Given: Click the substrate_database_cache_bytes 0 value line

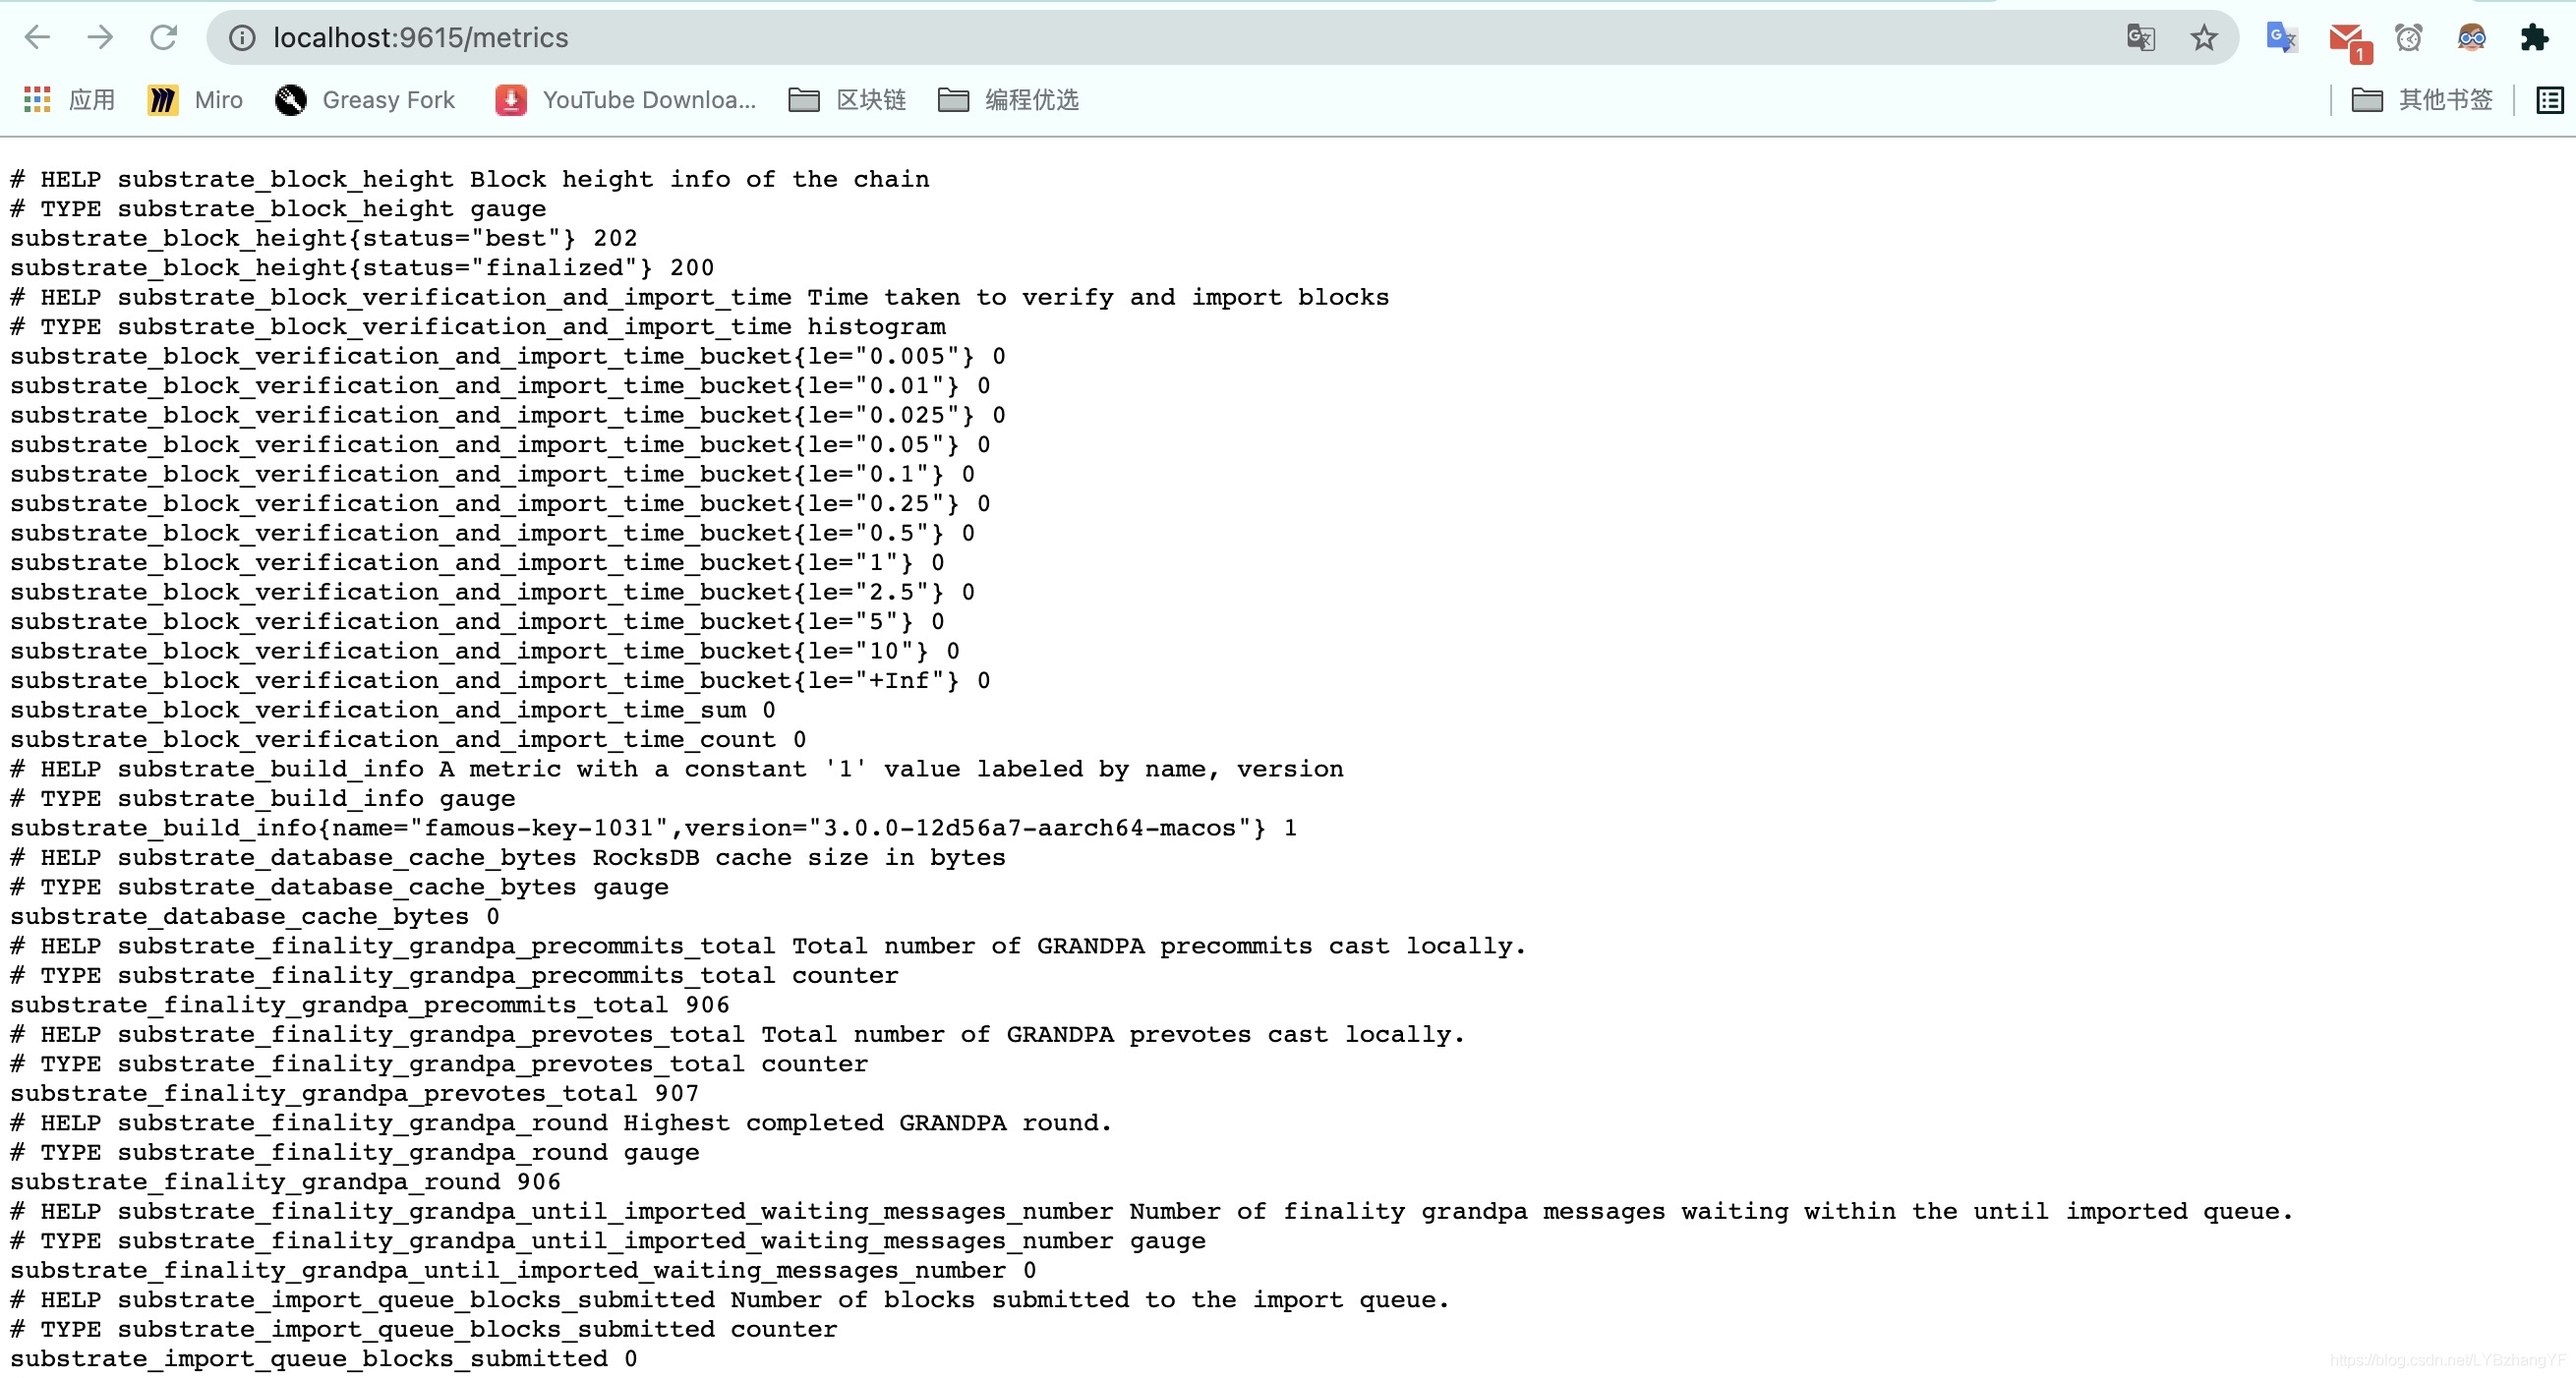Looking at the screenshot, I should pyautogui.click(x=255, y=917).
